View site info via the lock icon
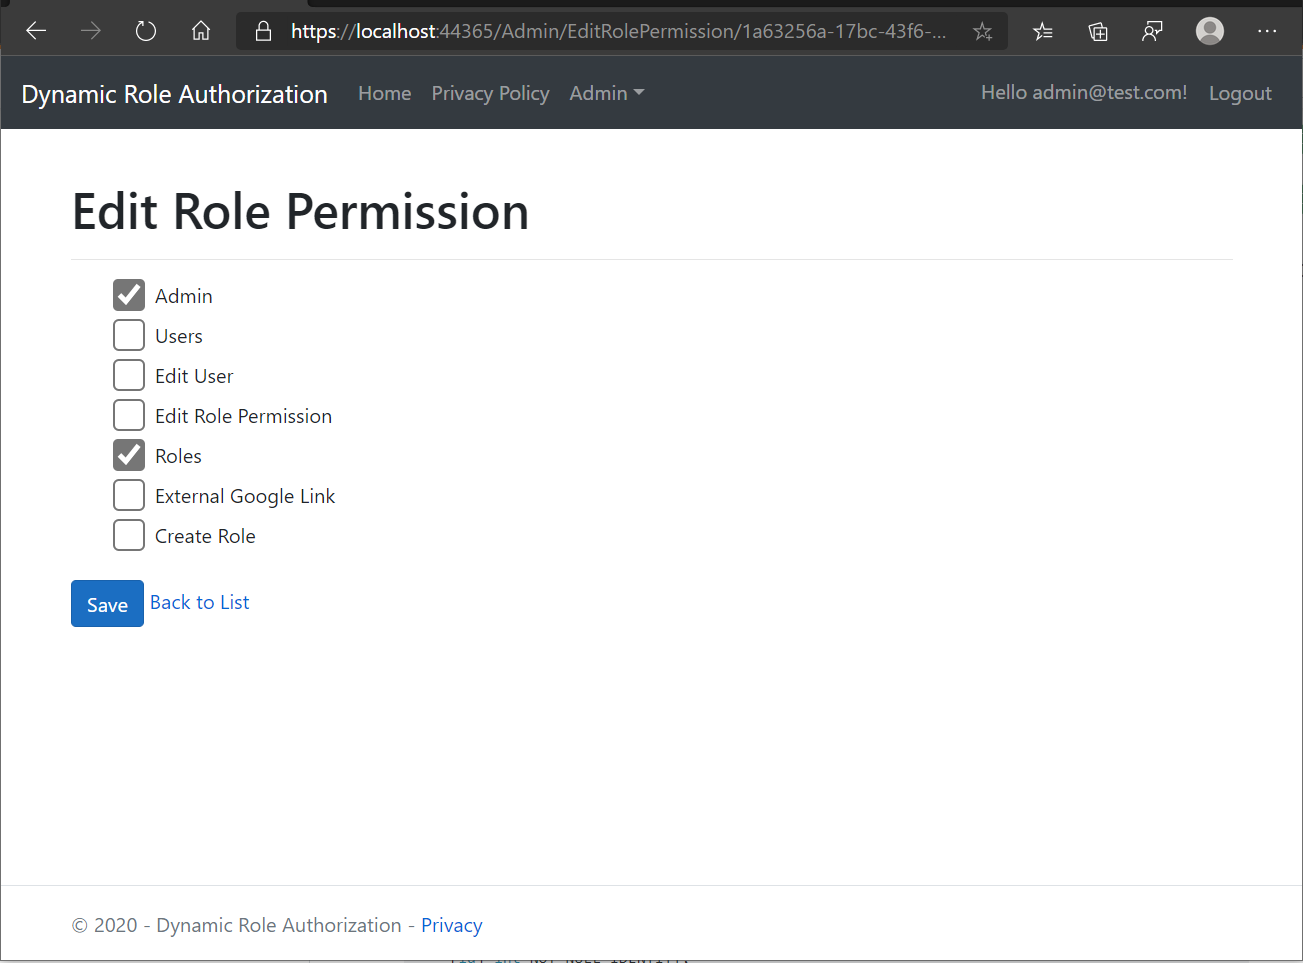 263,31
